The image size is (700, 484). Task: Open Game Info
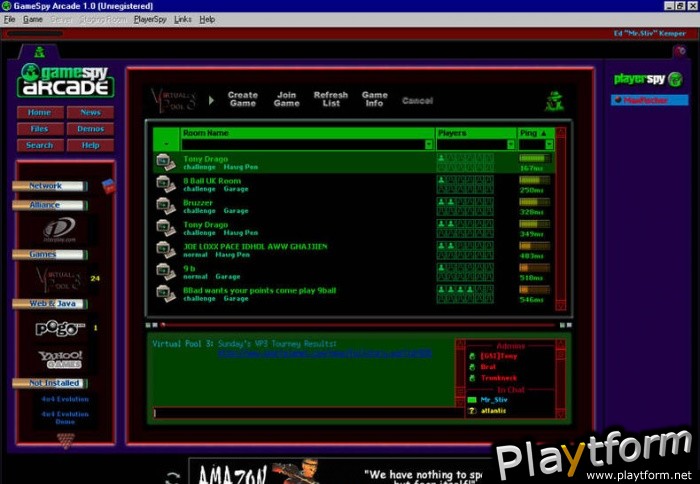click(375, 99)
